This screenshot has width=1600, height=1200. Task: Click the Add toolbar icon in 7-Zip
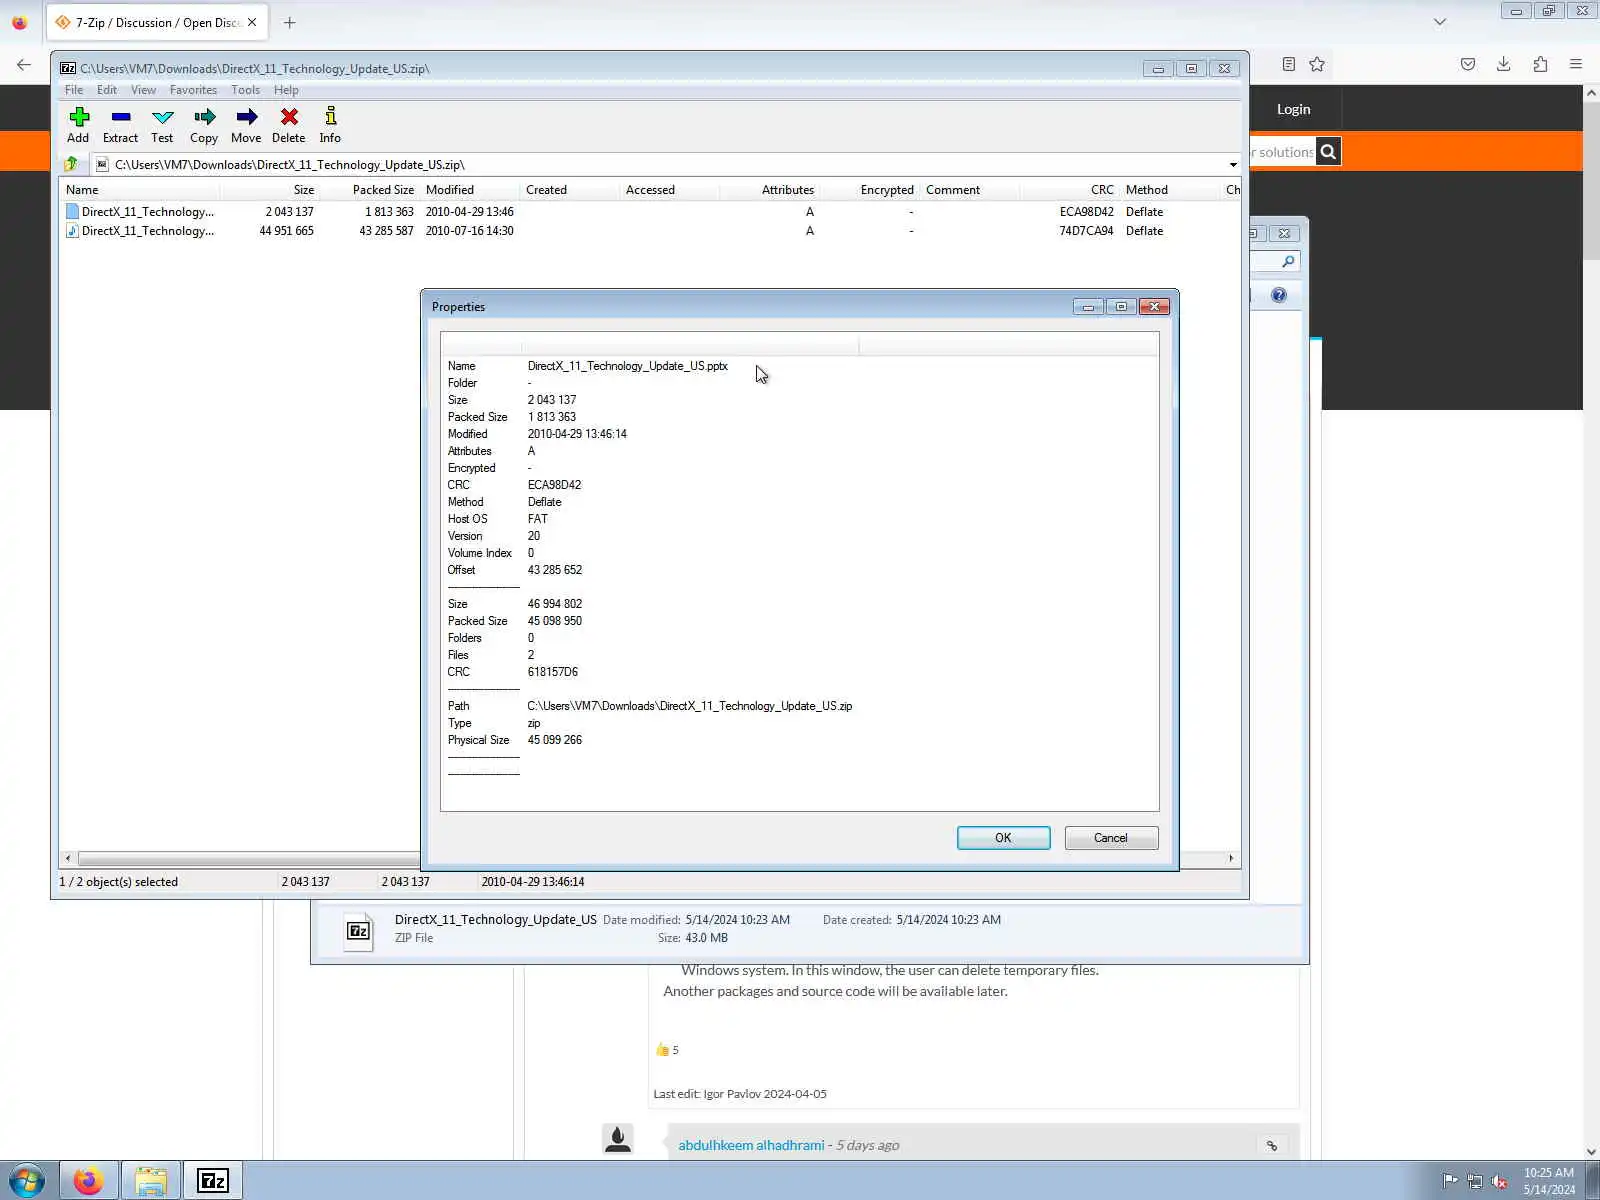79,125
